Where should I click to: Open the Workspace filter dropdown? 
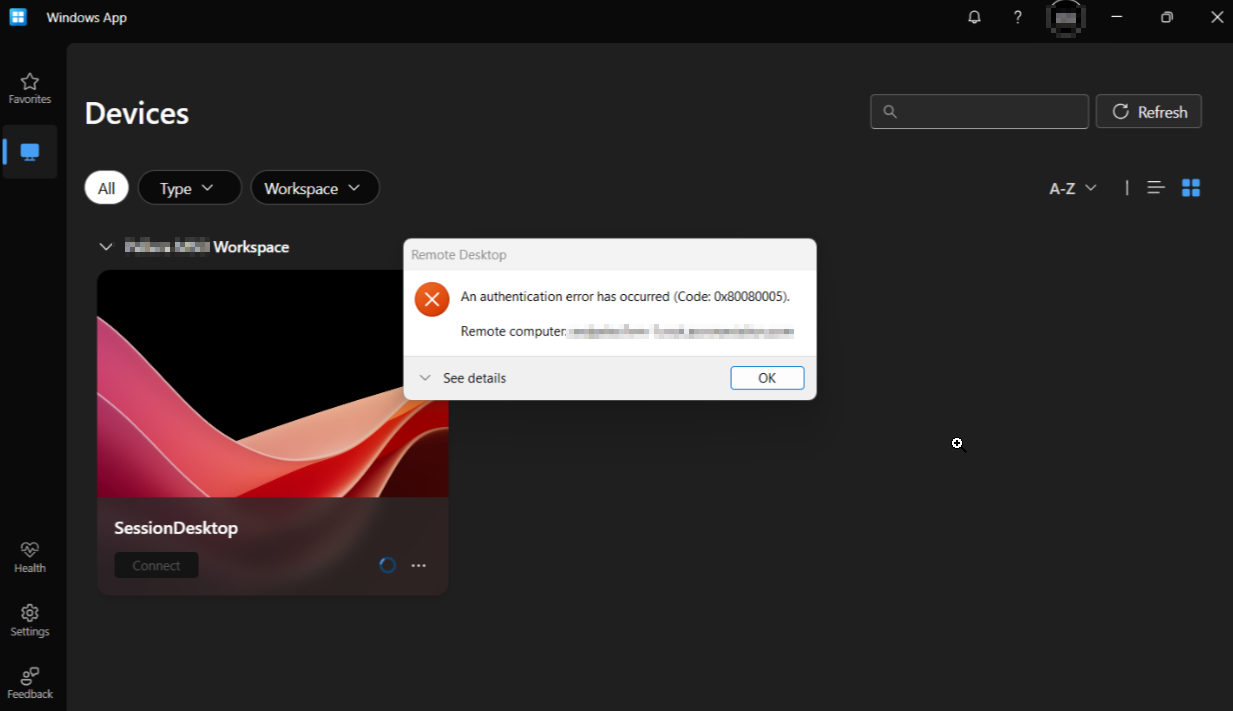click(x=315, y=187)
